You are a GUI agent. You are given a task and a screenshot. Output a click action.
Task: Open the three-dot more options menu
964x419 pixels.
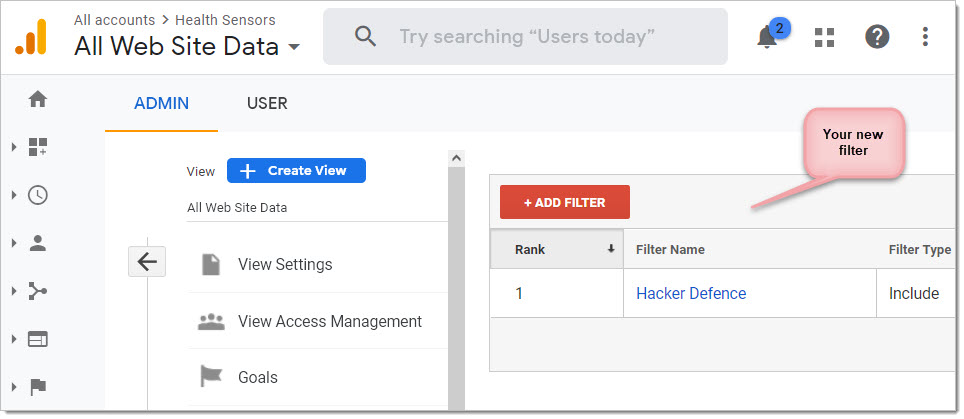click(x=926, y=37)
